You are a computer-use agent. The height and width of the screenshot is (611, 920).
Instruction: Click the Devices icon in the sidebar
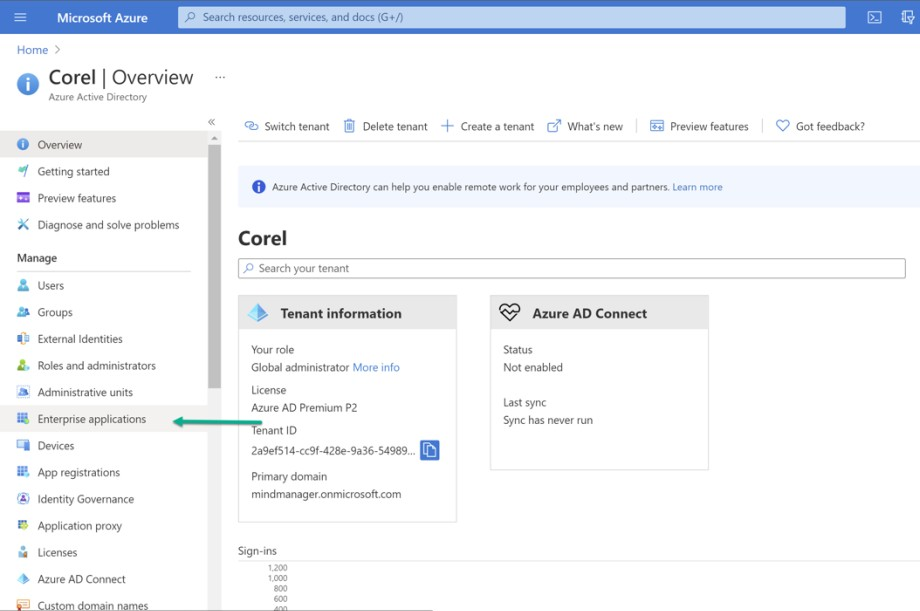pos(23,445)
